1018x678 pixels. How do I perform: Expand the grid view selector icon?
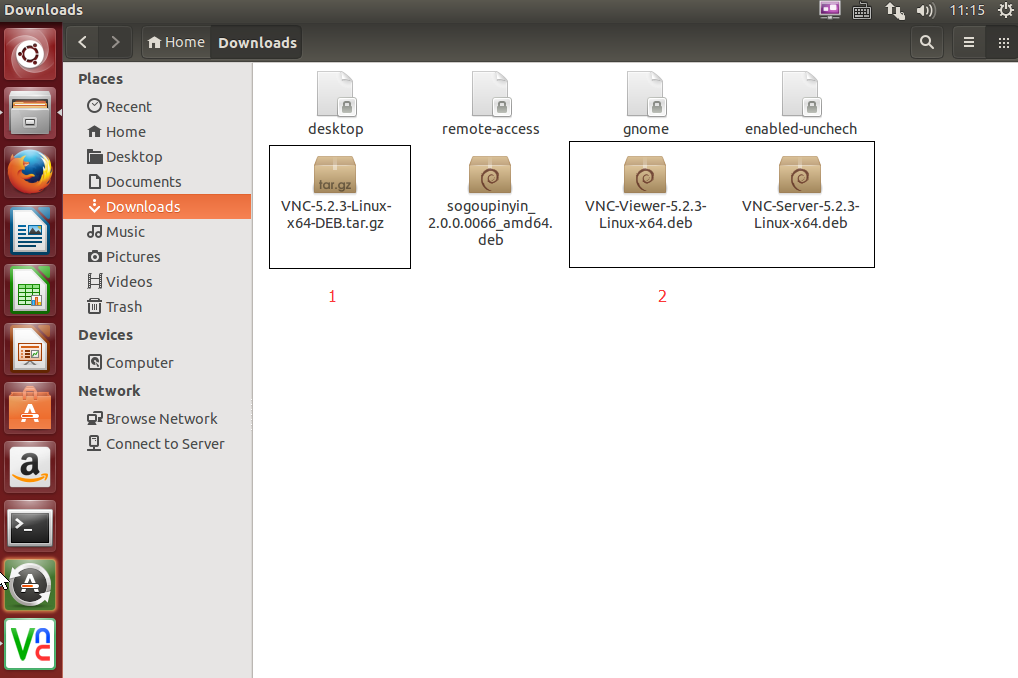pyautogui.click(x=1004, y=42)
